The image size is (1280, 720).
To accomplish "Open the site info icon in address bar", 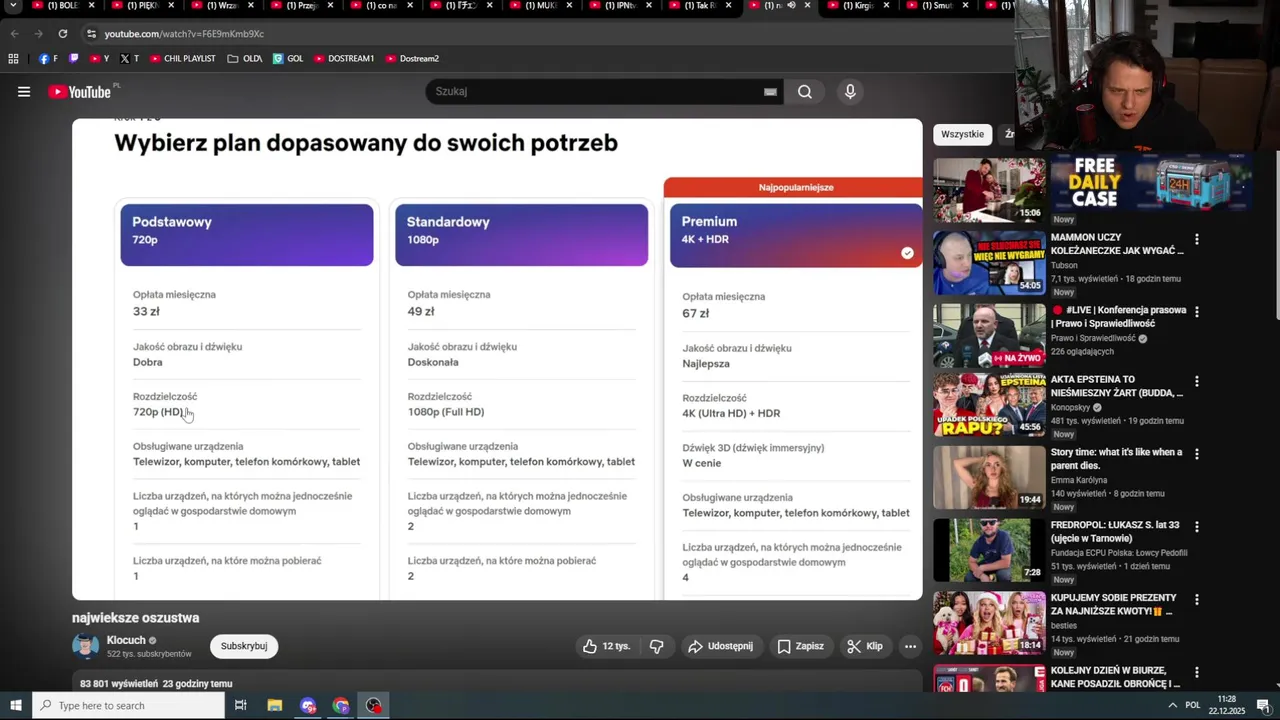I will tap(91, 34).
